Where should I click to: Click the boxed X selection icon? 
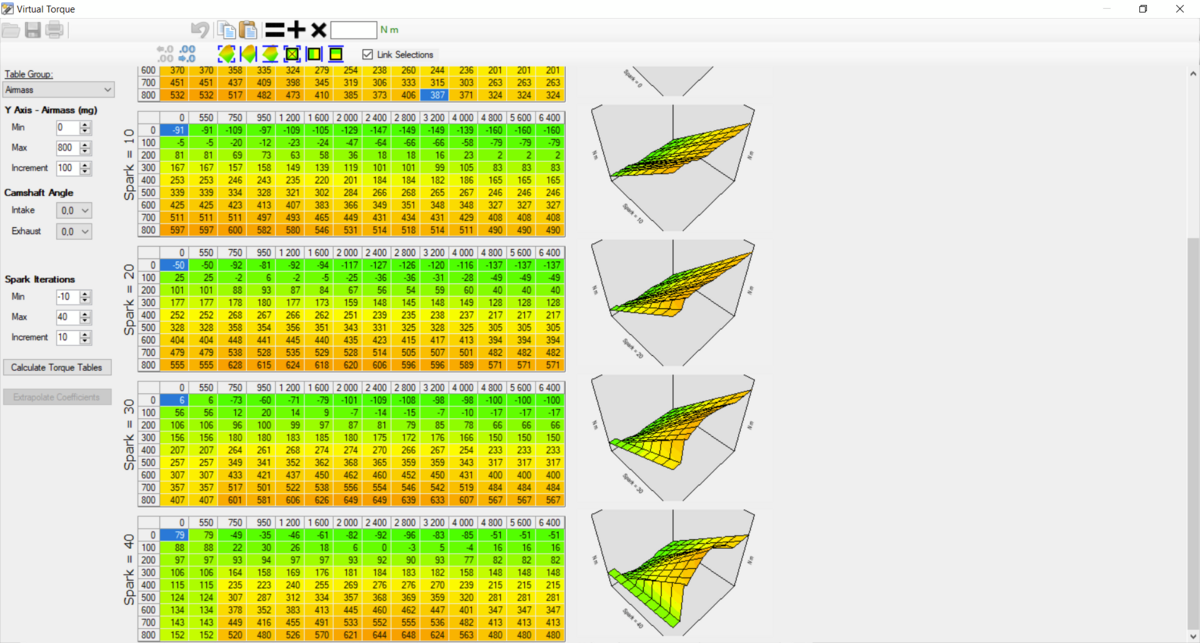coord(292,54)
